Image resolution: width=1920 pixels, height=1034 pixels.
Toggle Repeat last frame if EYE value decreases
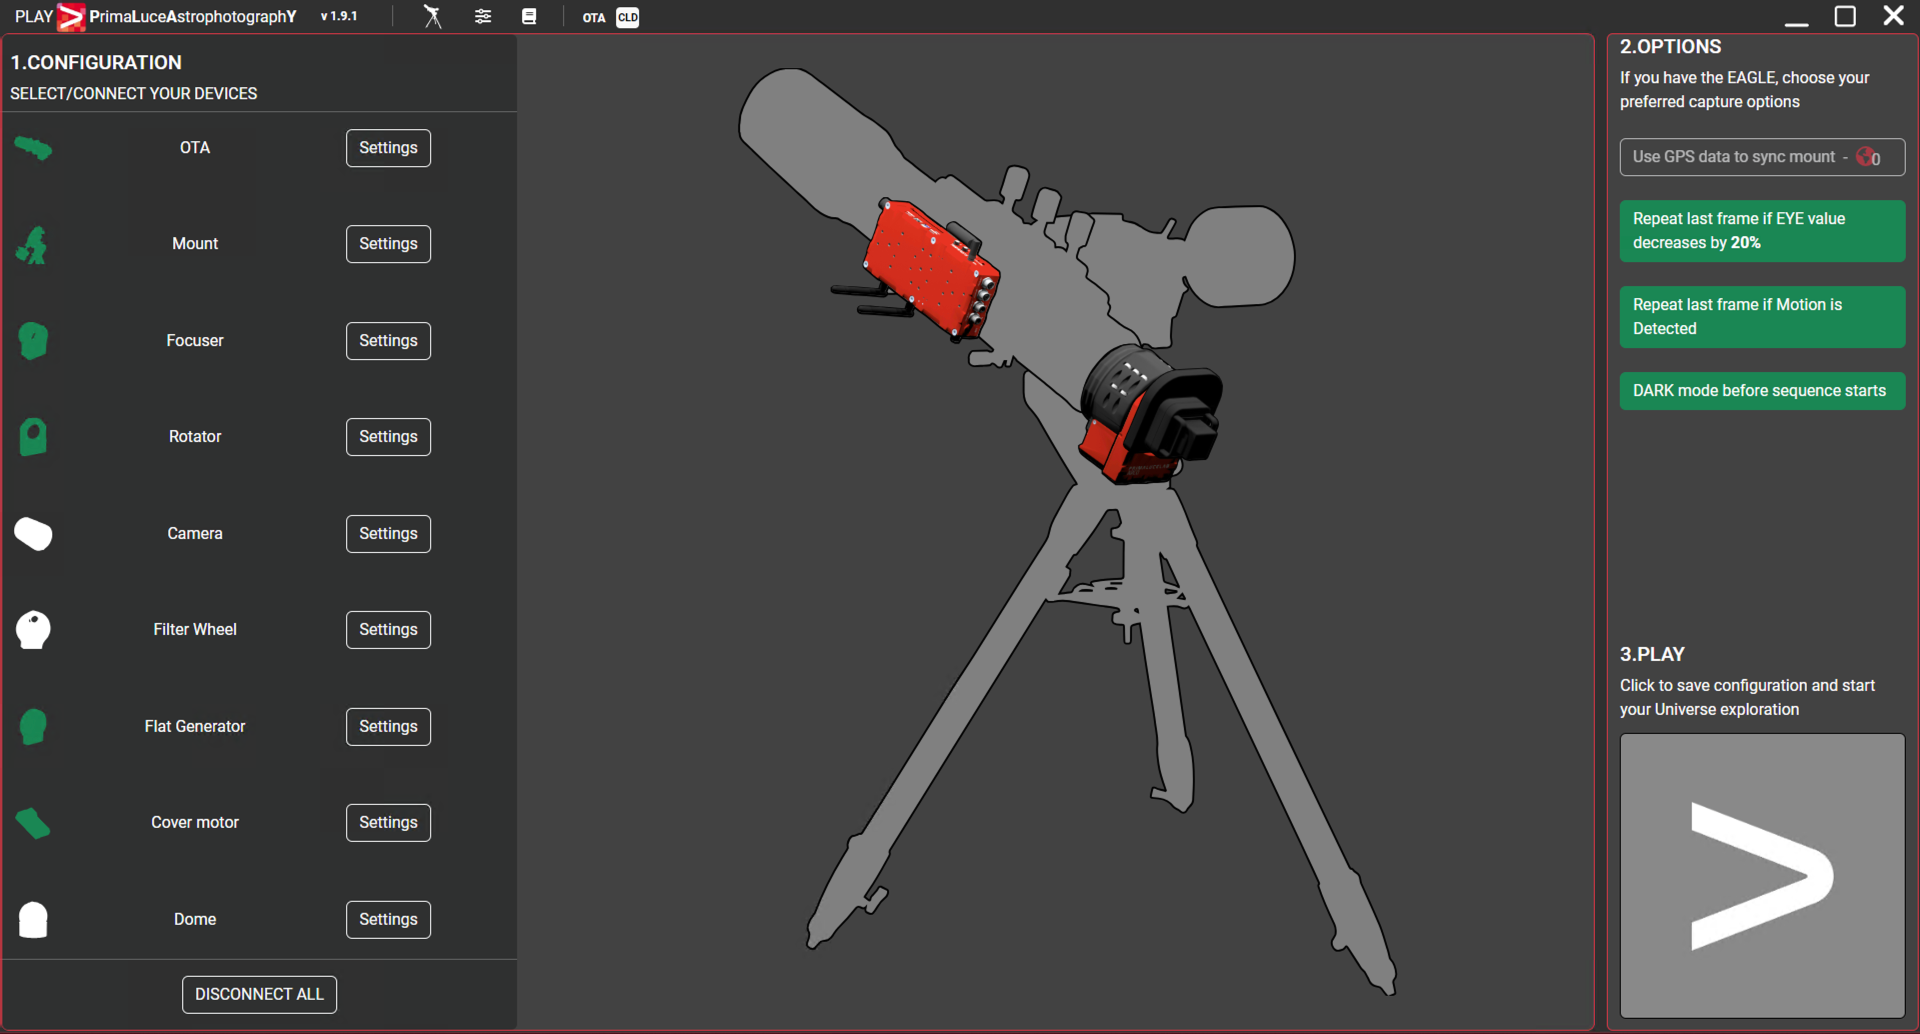pyautogui.click(x=1761, y=231)
